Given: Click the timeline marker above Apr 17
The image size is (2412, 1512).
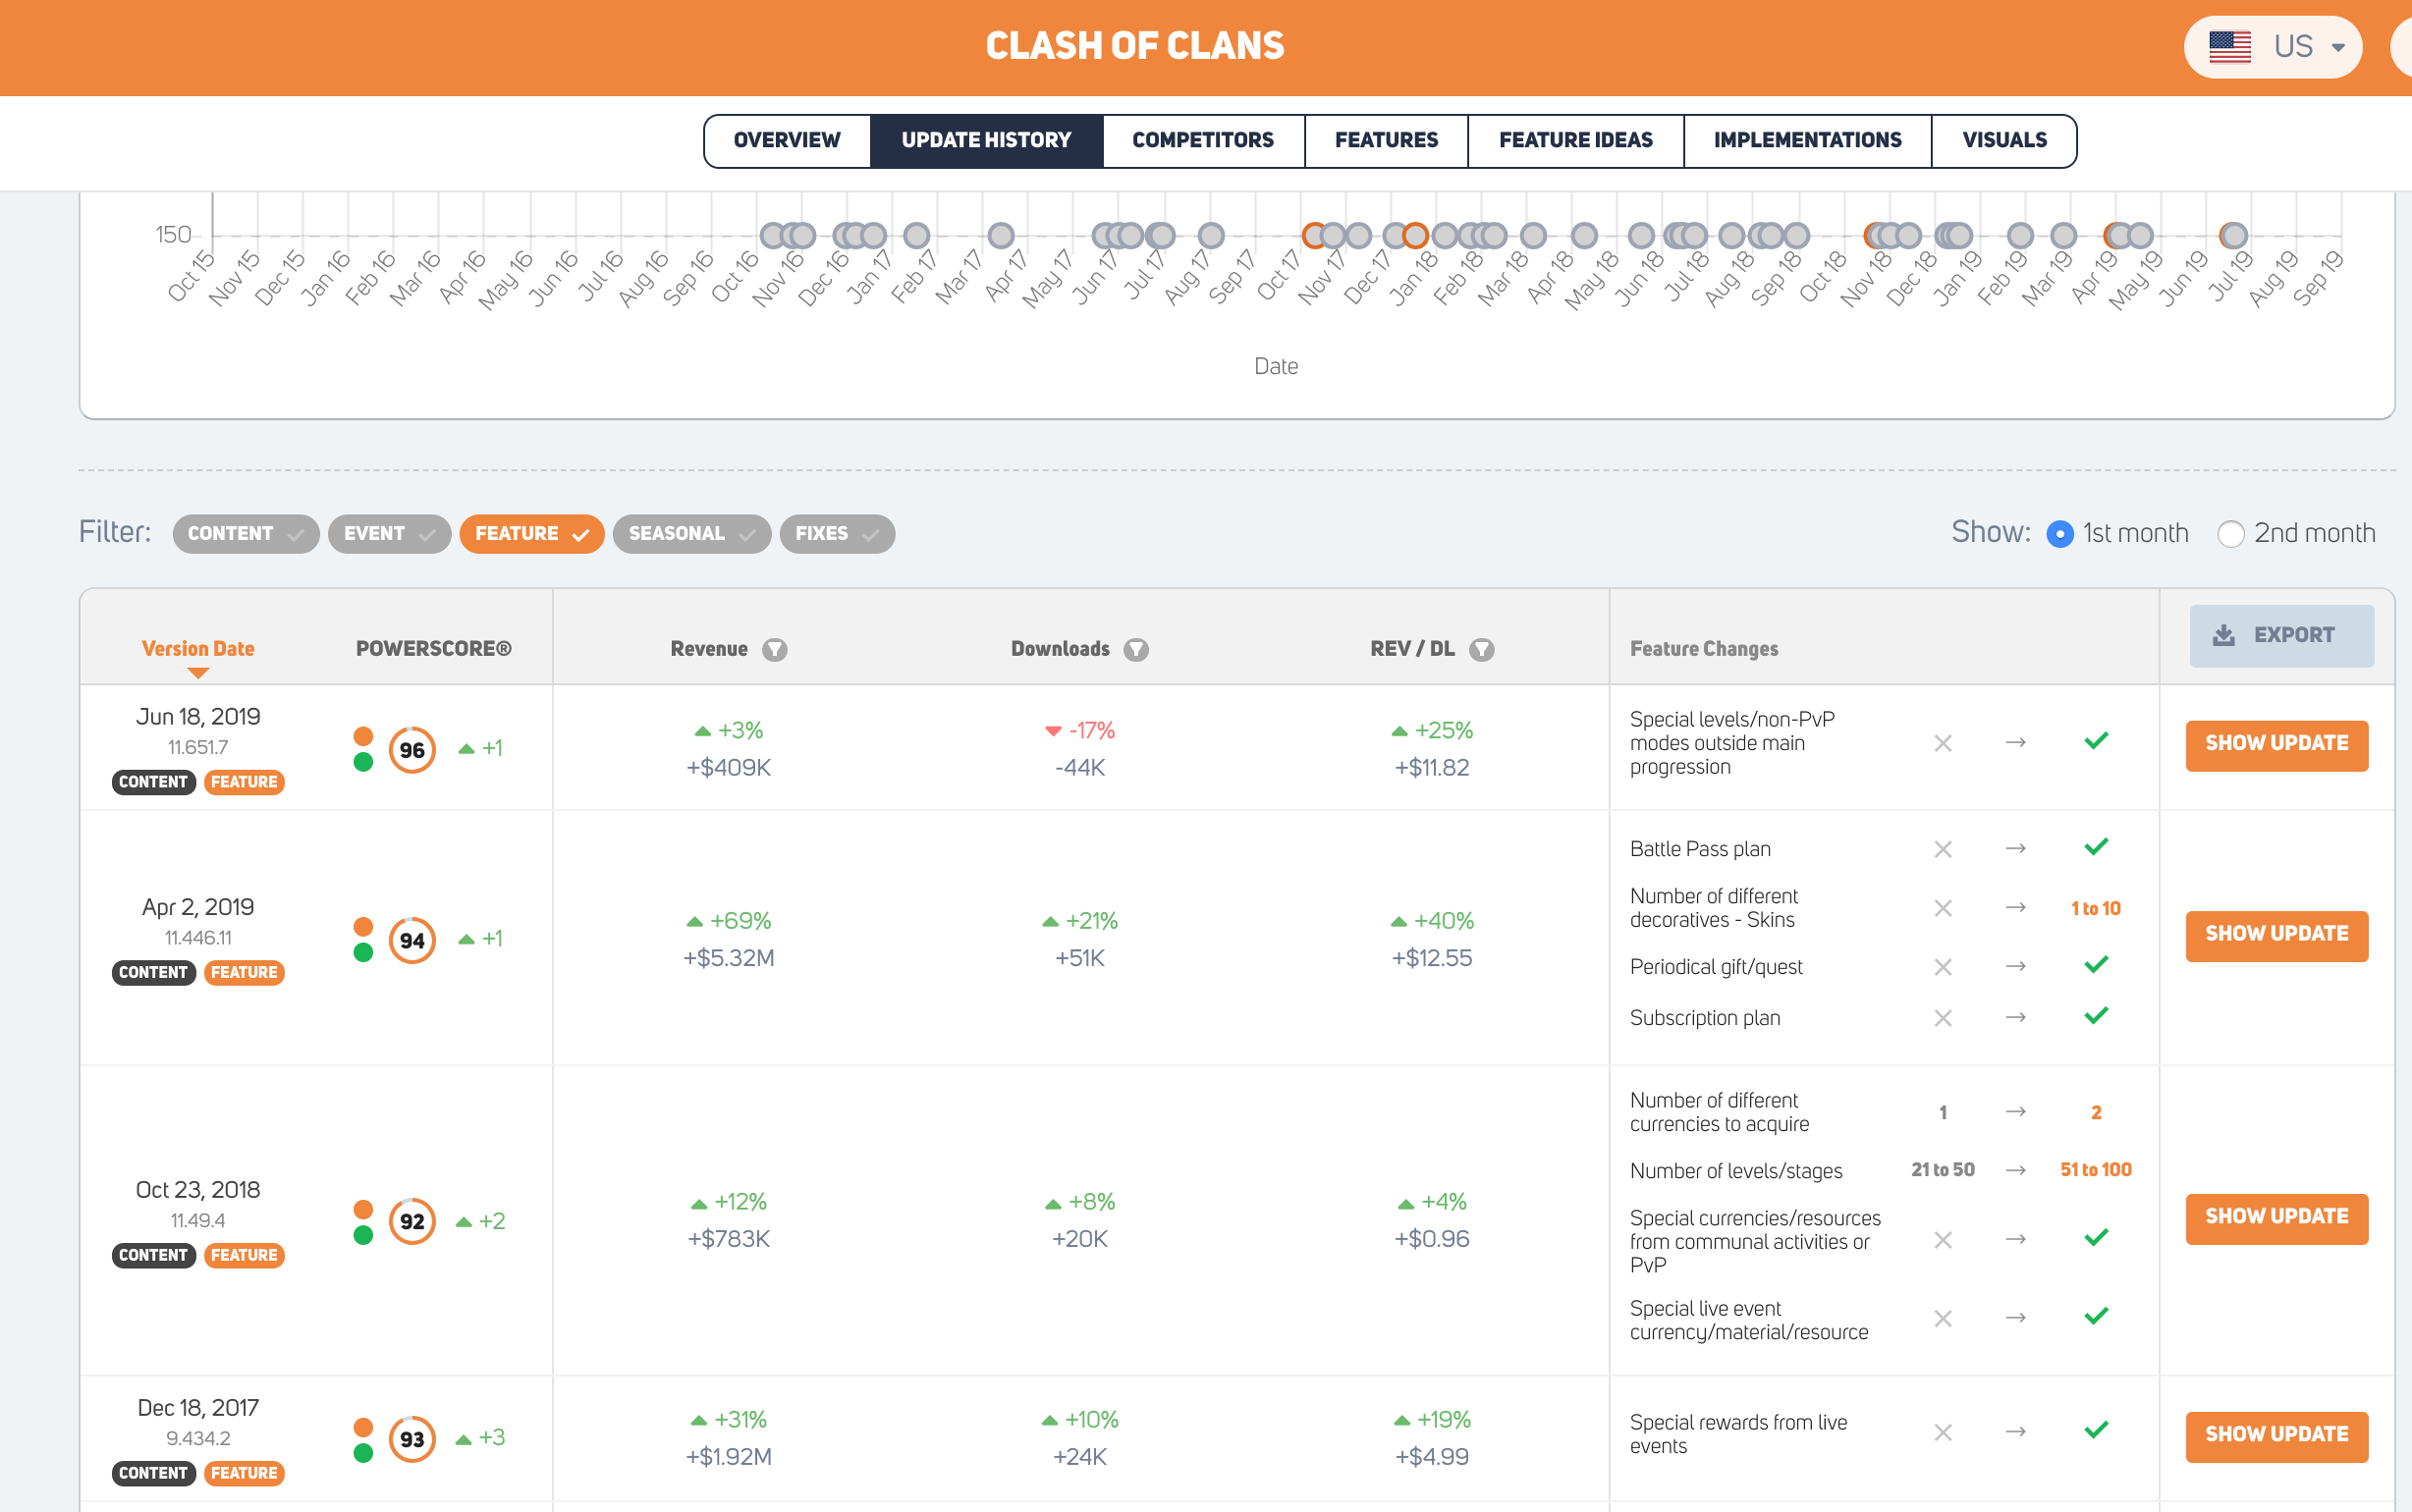Looking at the screenshot, I should pos(1001,236).
